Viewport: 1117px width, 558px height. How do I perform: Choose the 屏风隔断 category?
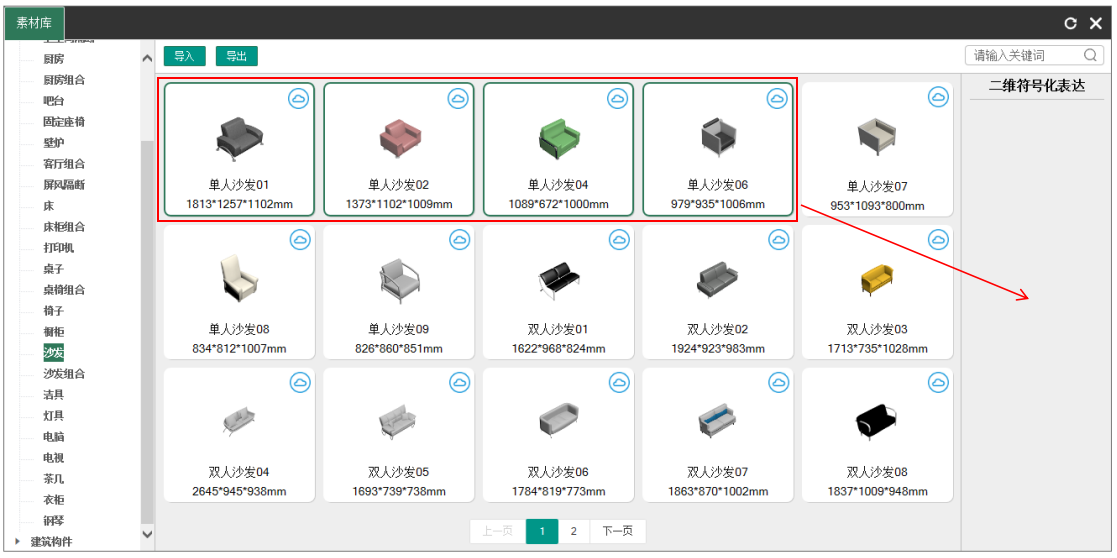(64, 185)
